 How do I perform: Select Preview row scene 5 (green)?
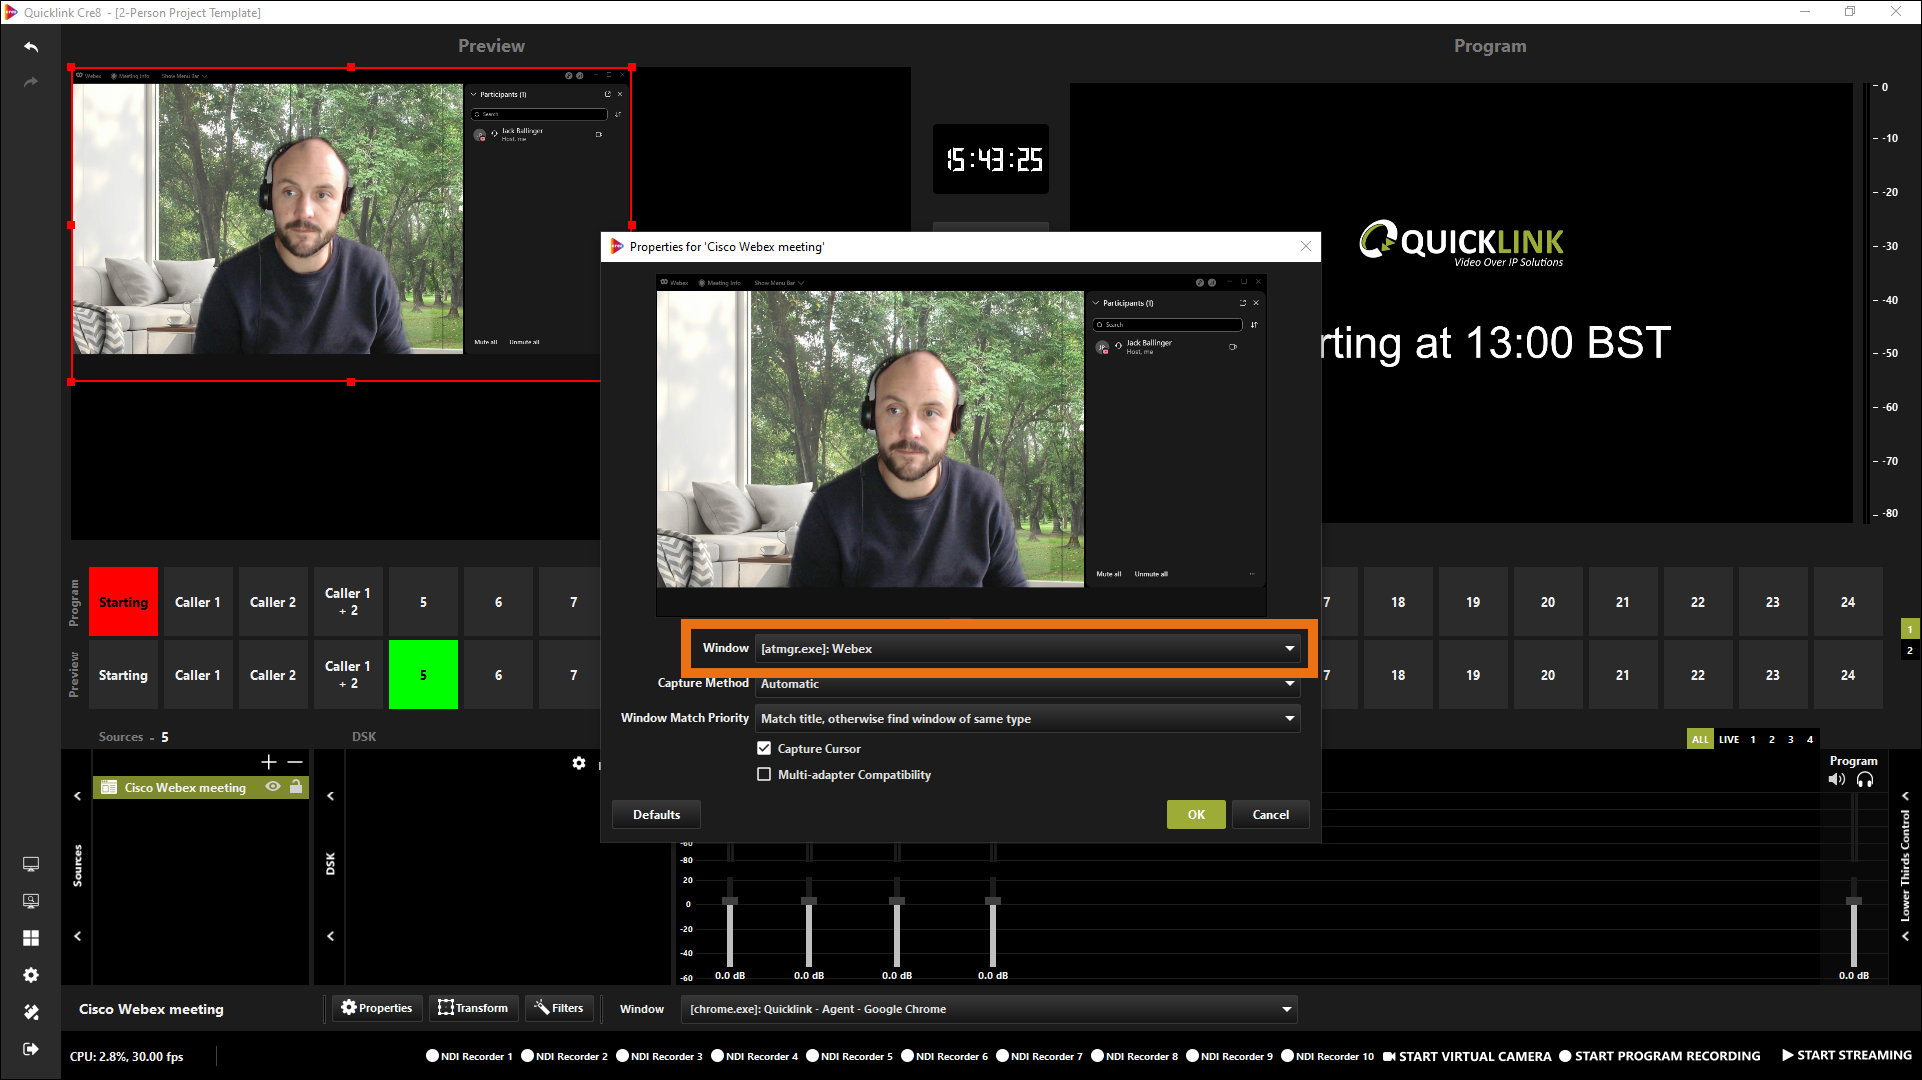point(423,675)
